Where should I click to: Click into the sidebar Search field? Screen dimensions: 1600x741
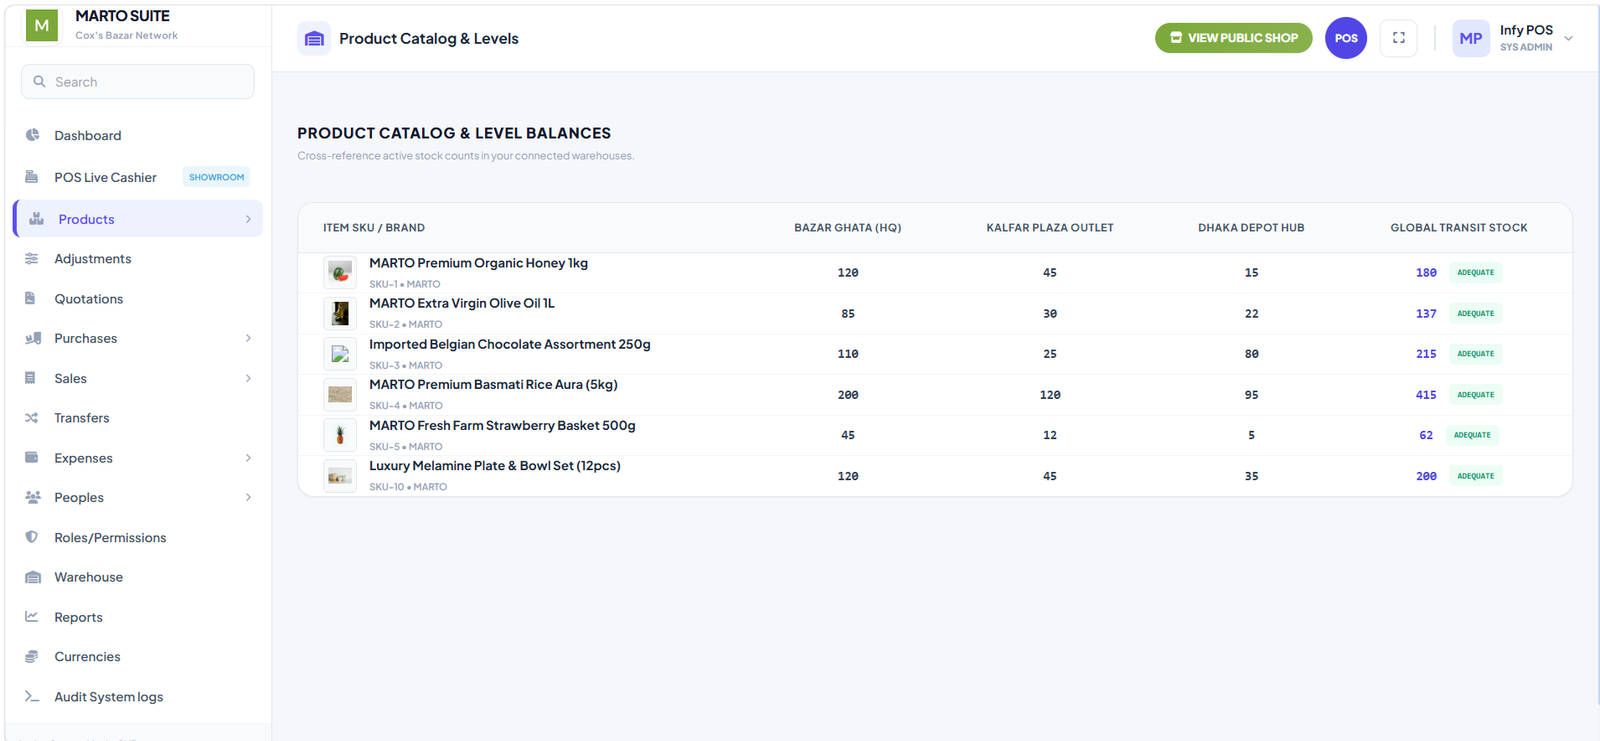[x=138, y=82]
